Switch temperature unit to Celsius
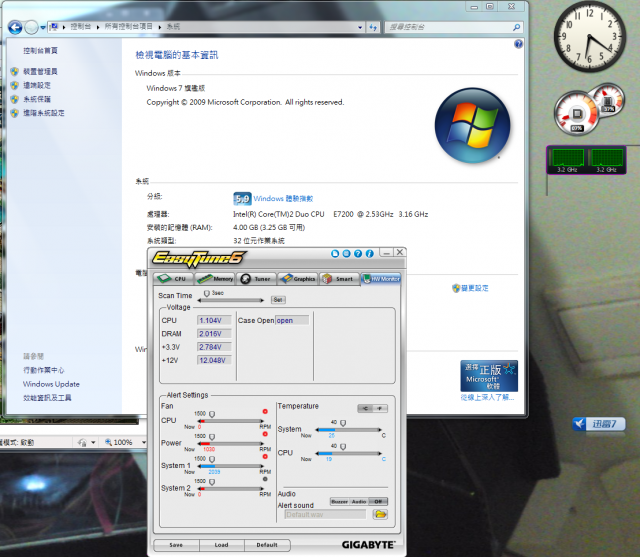 [365, 408]
